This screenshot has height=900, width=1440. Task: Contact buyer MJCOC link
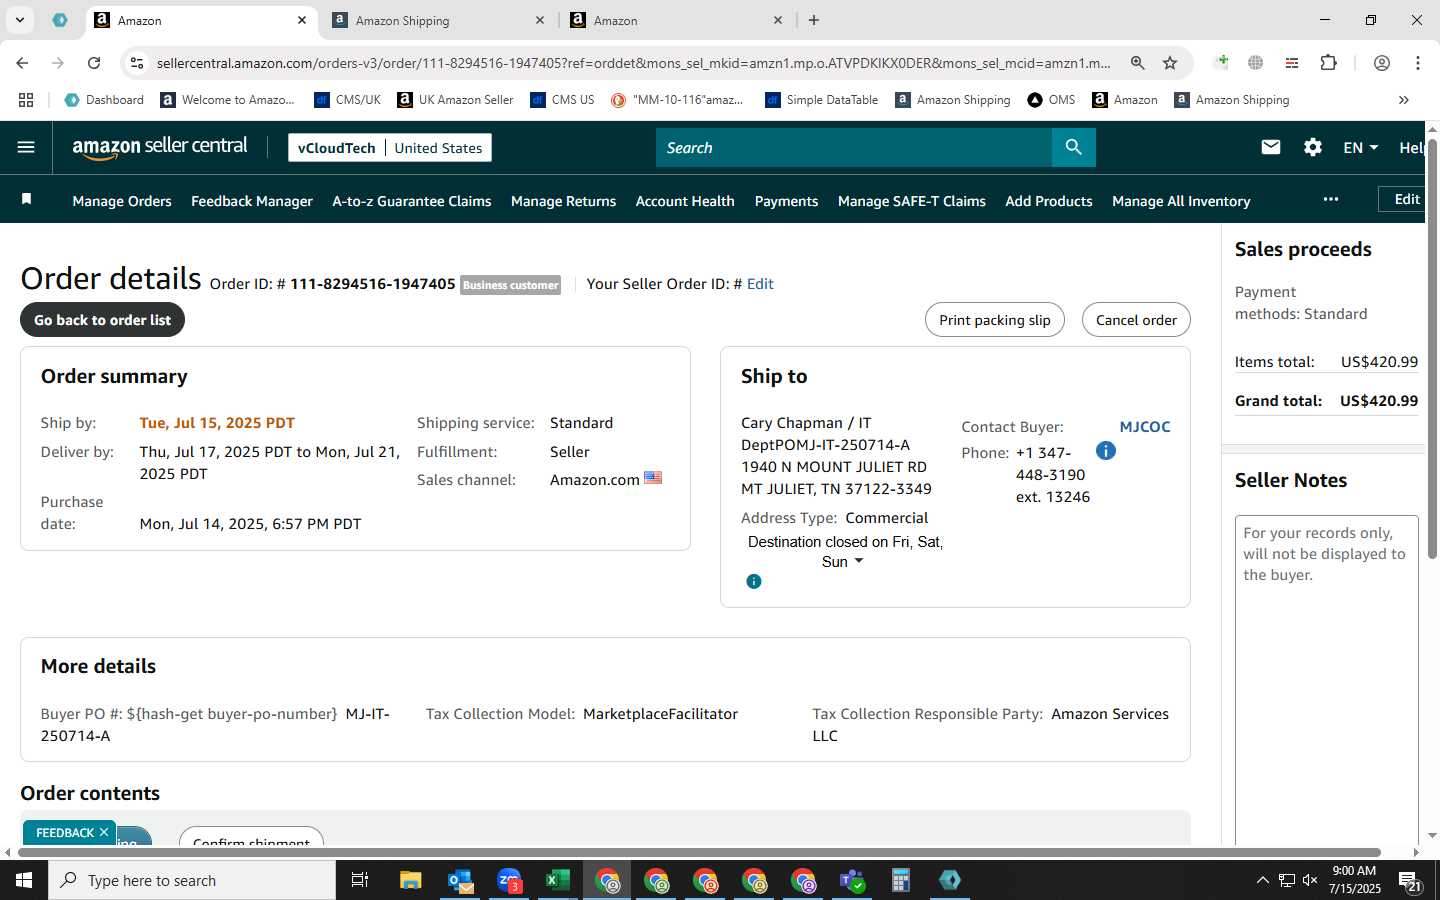tap(1145, 426)
